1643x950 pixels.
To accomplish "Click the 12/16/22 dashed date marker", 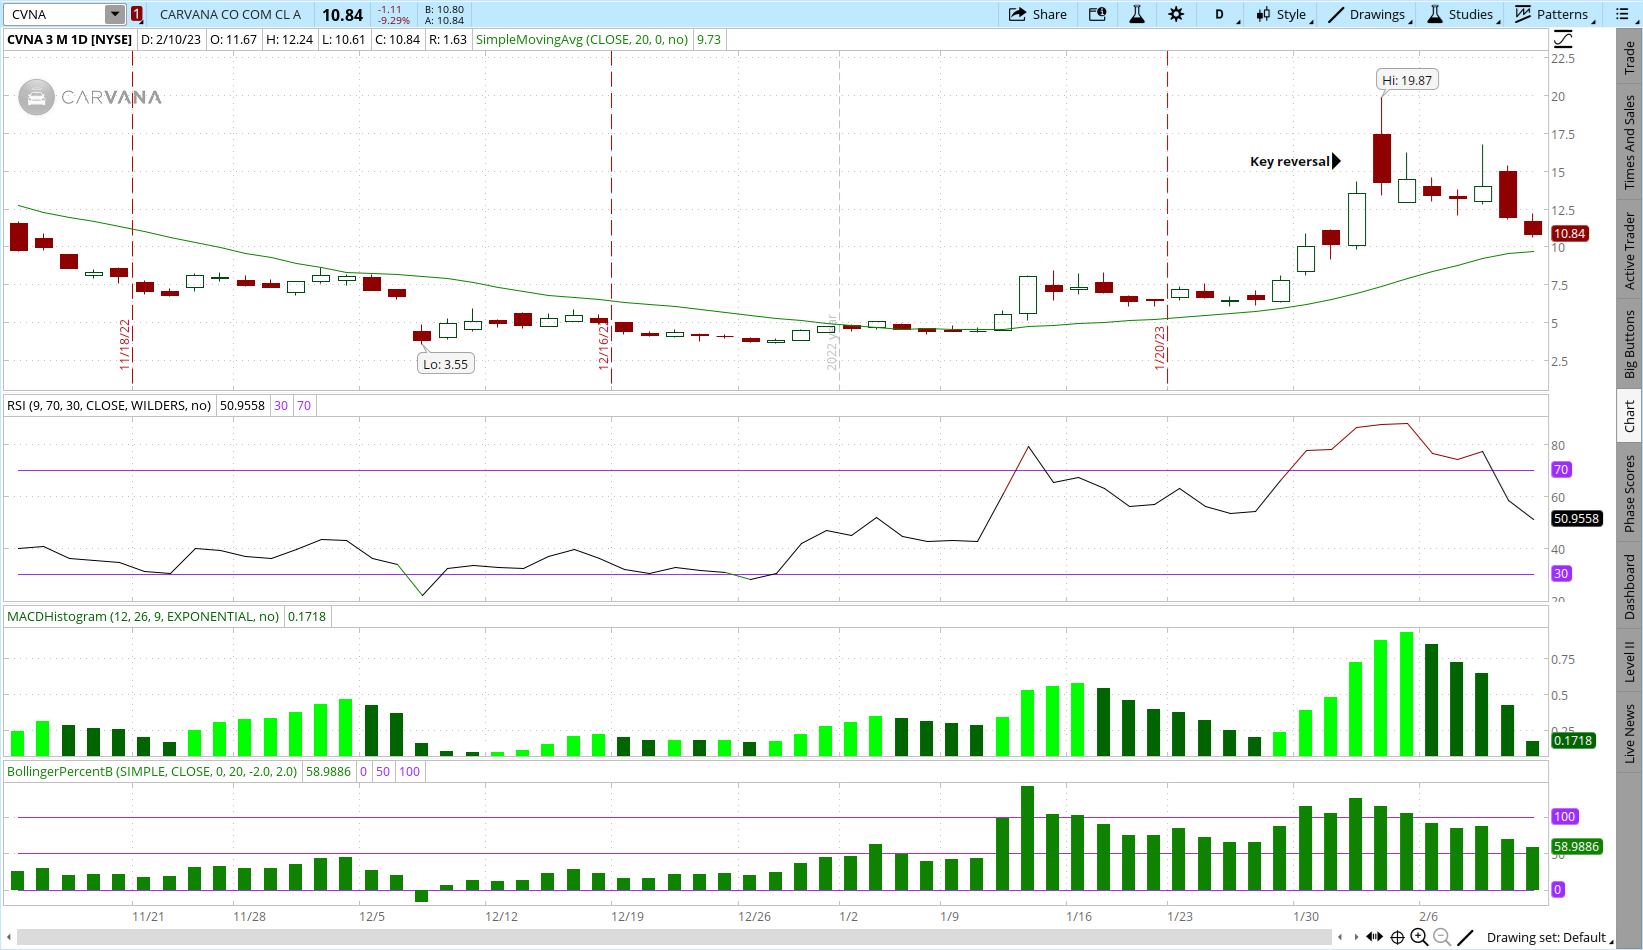I will tap(604, 345).
